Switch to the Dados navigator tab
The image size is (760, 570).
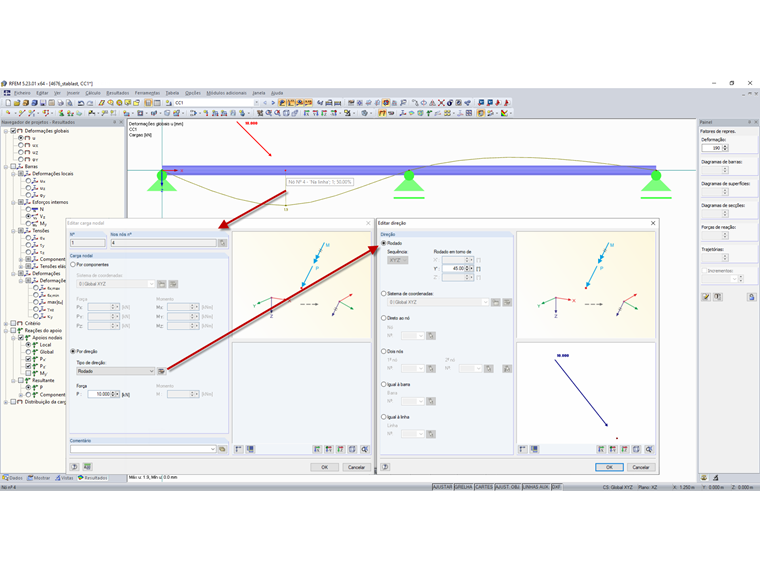13,478
